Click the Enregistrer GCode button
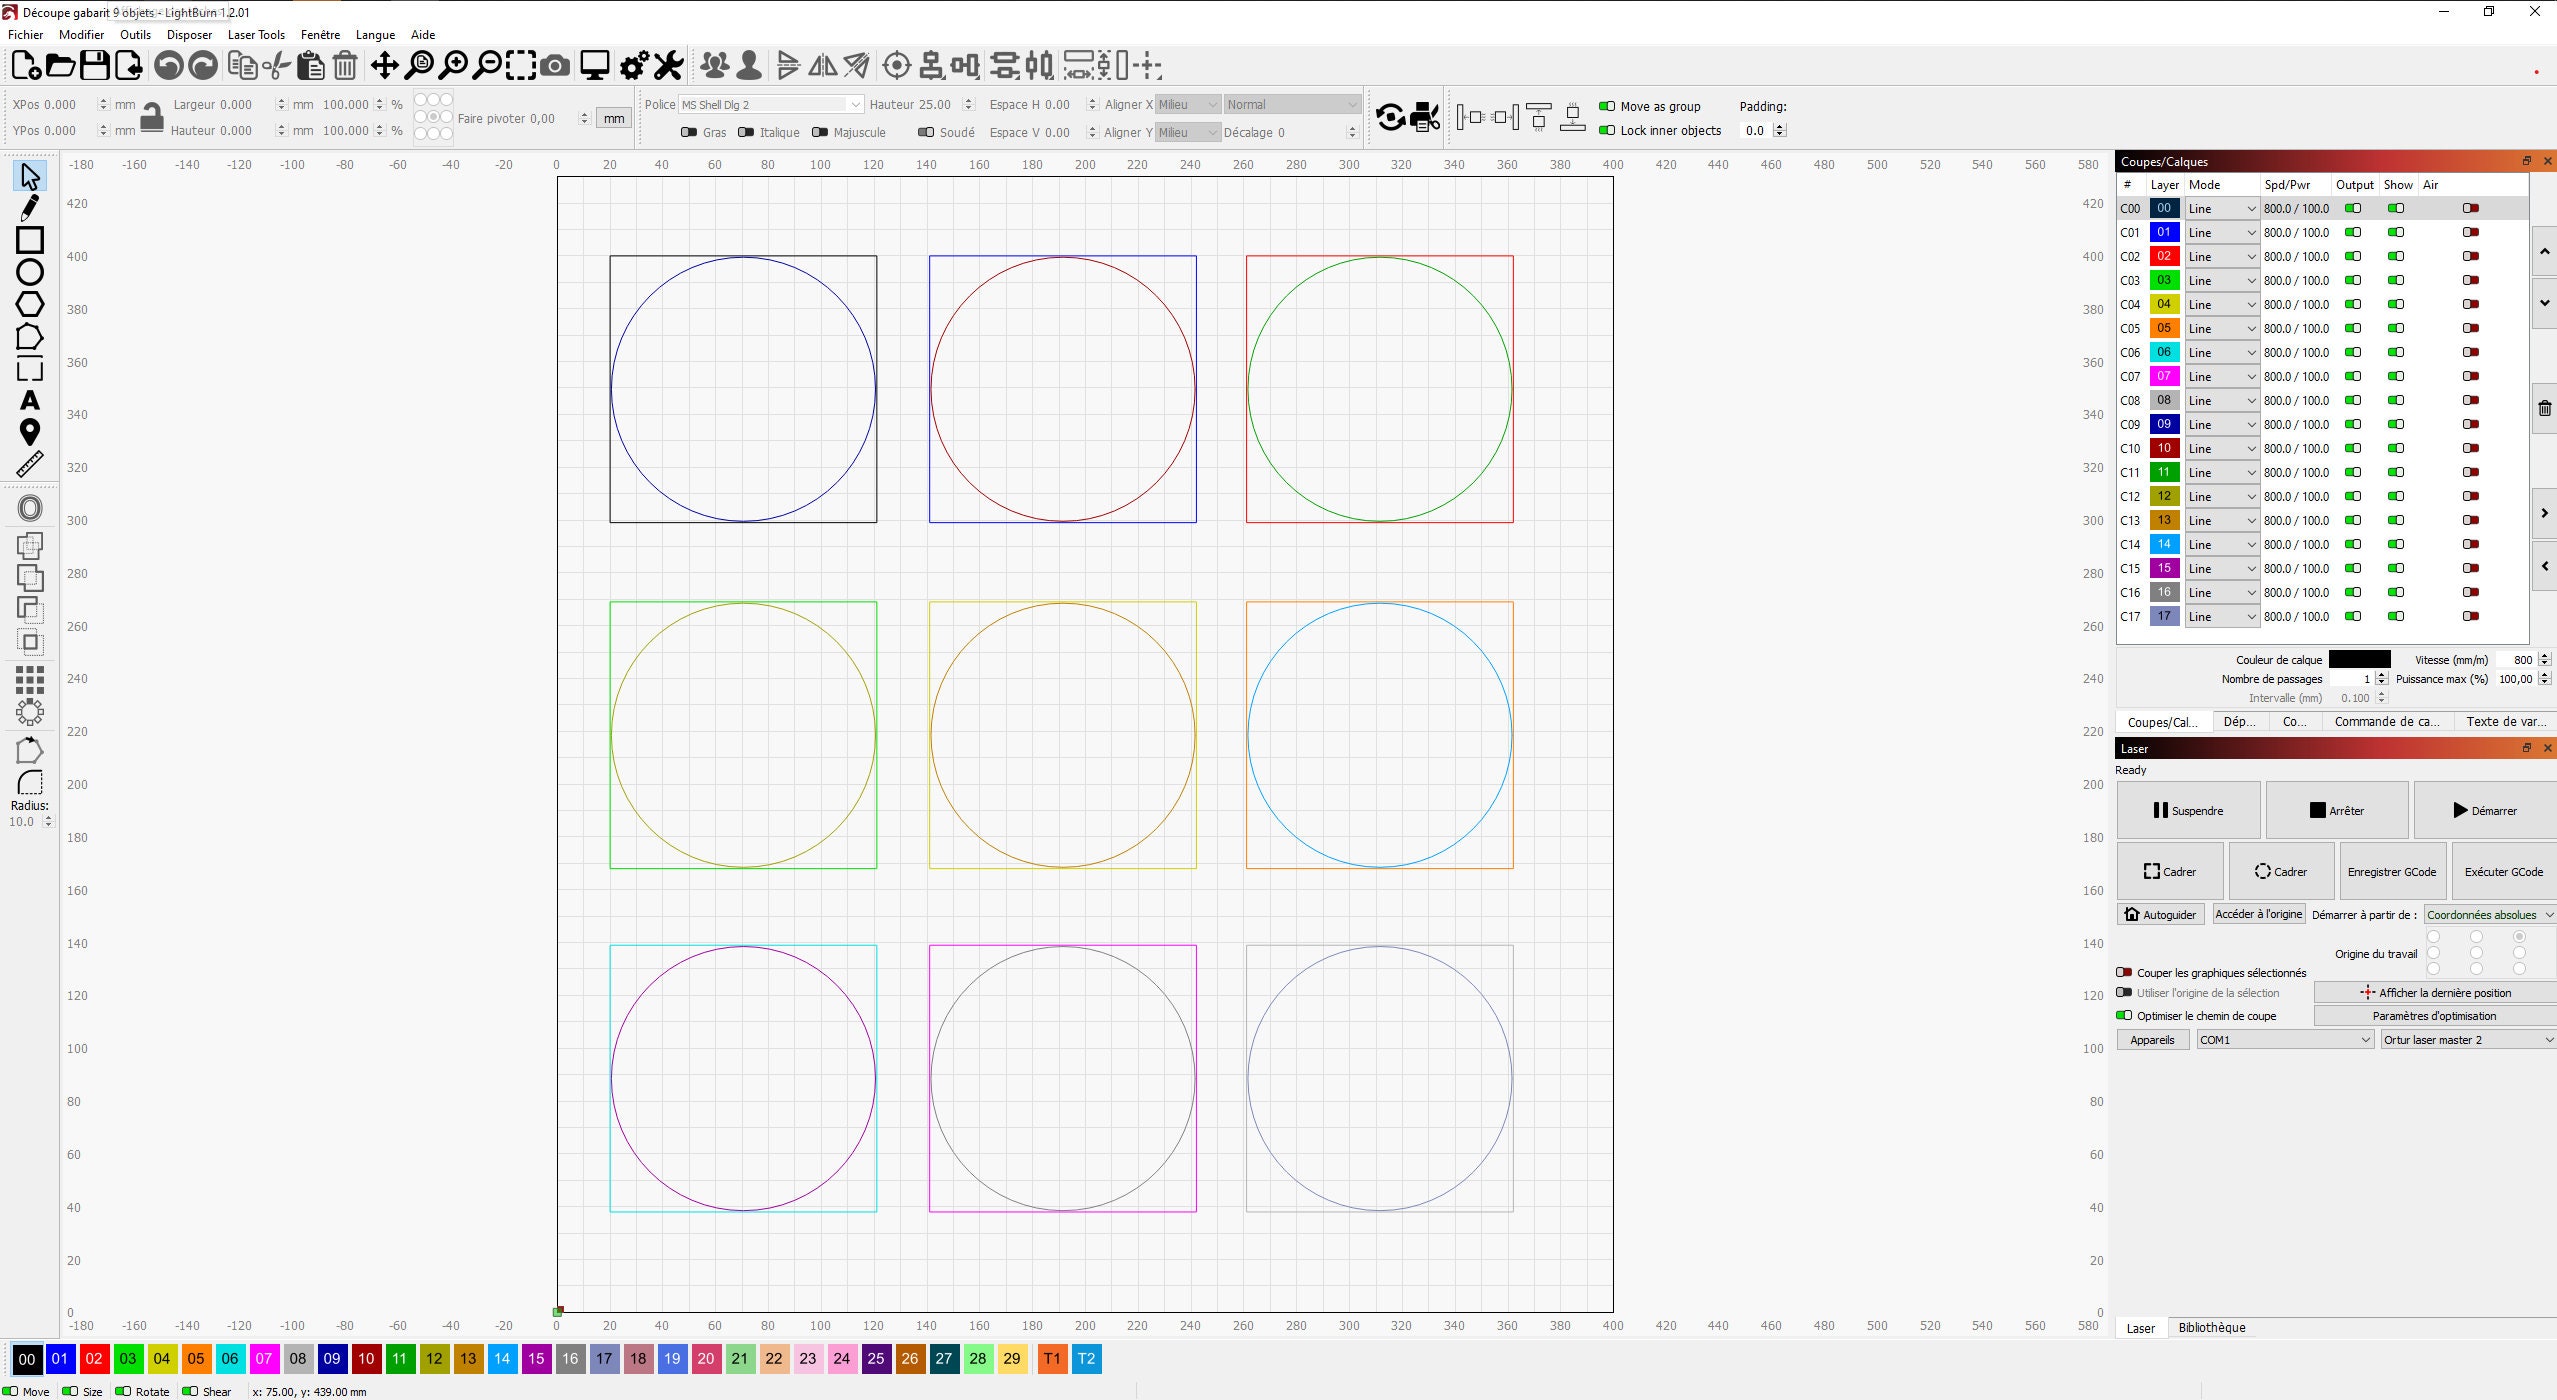Screen dimensions: 2557x1400 tap(2391, 871)
